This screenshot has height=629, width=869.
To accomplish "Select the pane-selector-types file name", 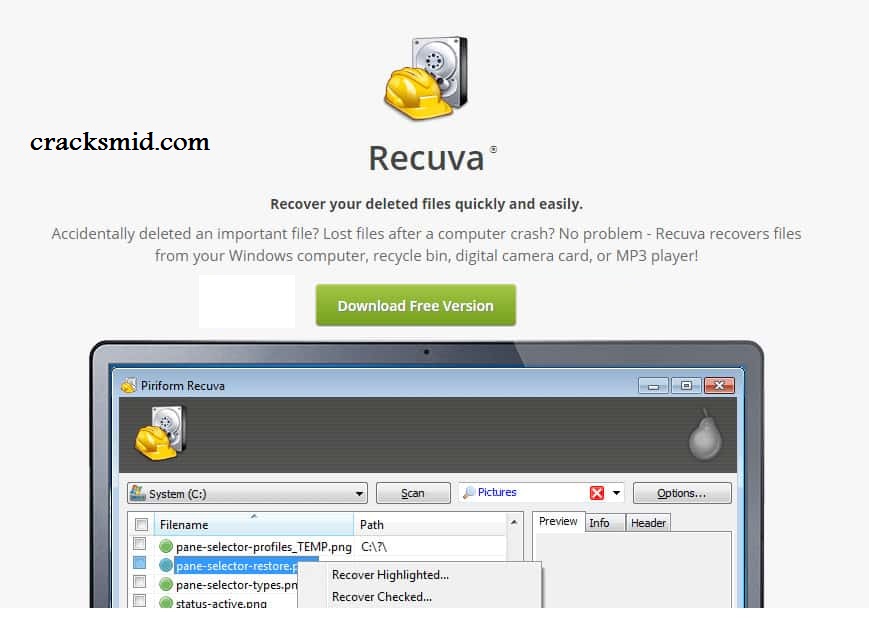I will (237, 585).
